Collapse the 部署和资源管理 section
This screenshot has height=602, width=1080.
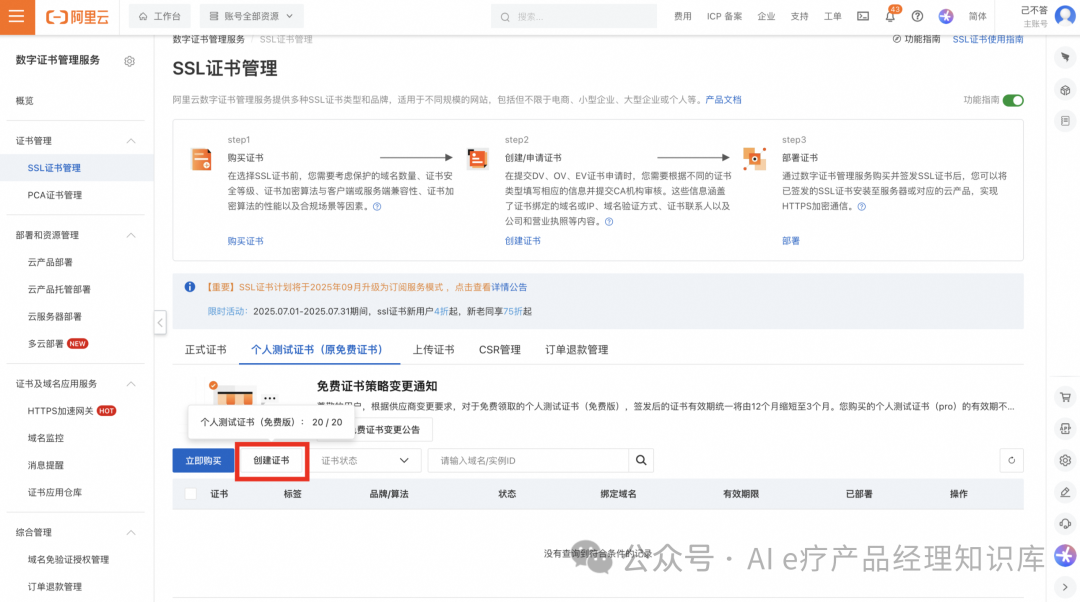click(x=131, y=236)
